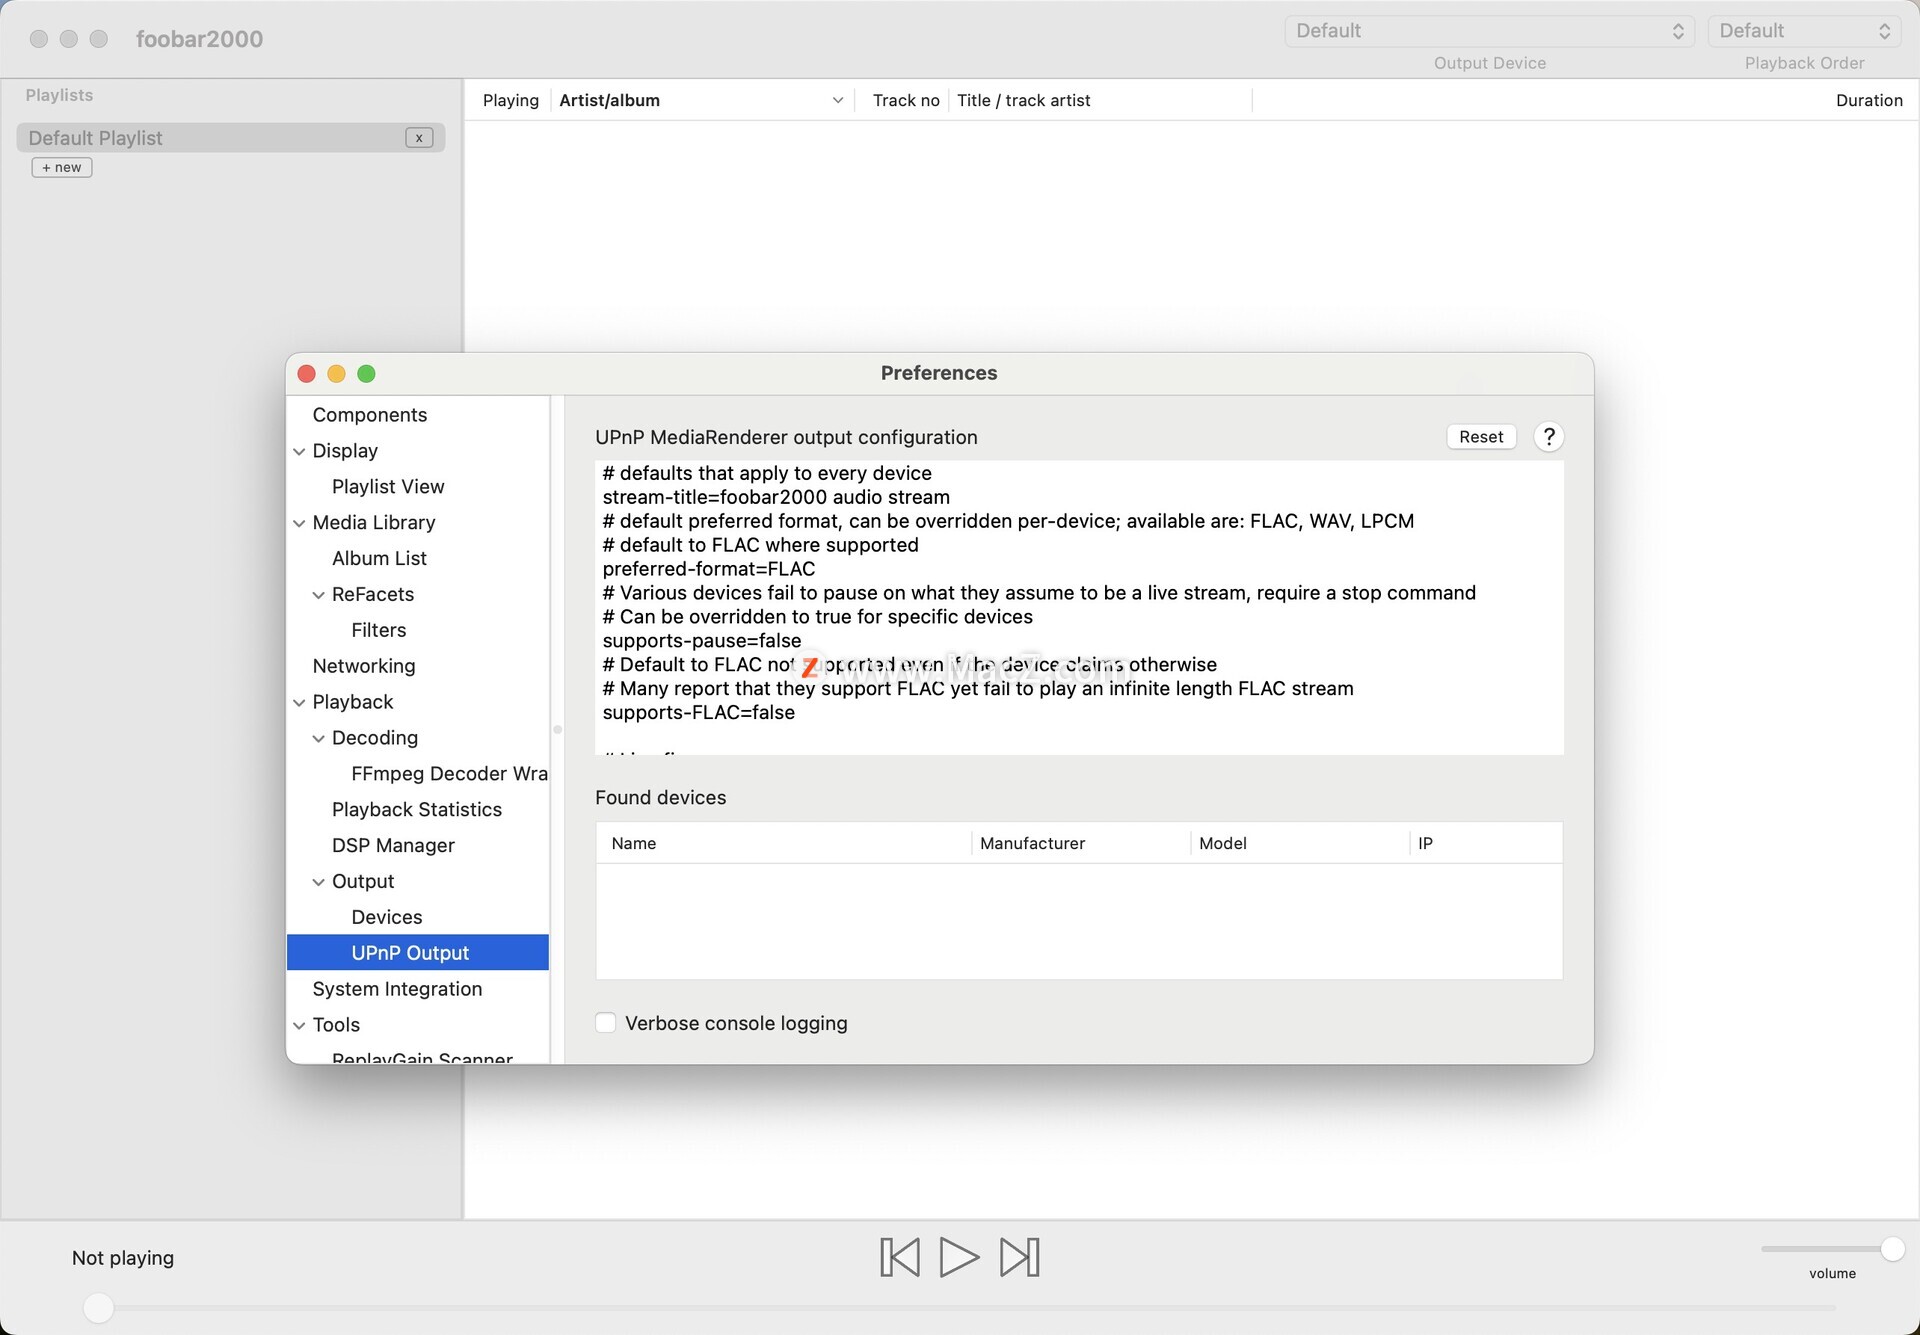
Task: Open the Playlist View preferences page
Action: coord(388,487)
